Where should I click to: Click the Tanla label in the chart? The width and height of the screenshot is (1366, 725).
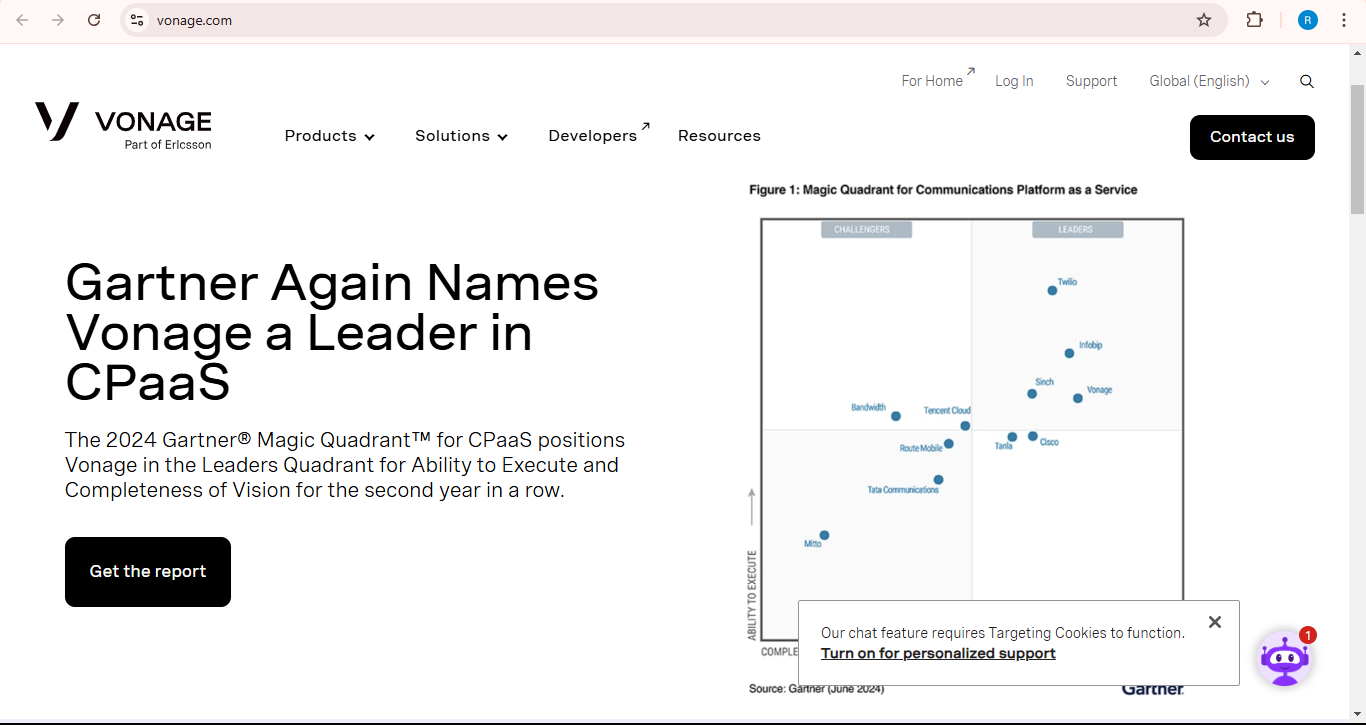(x=1003, y=446)
